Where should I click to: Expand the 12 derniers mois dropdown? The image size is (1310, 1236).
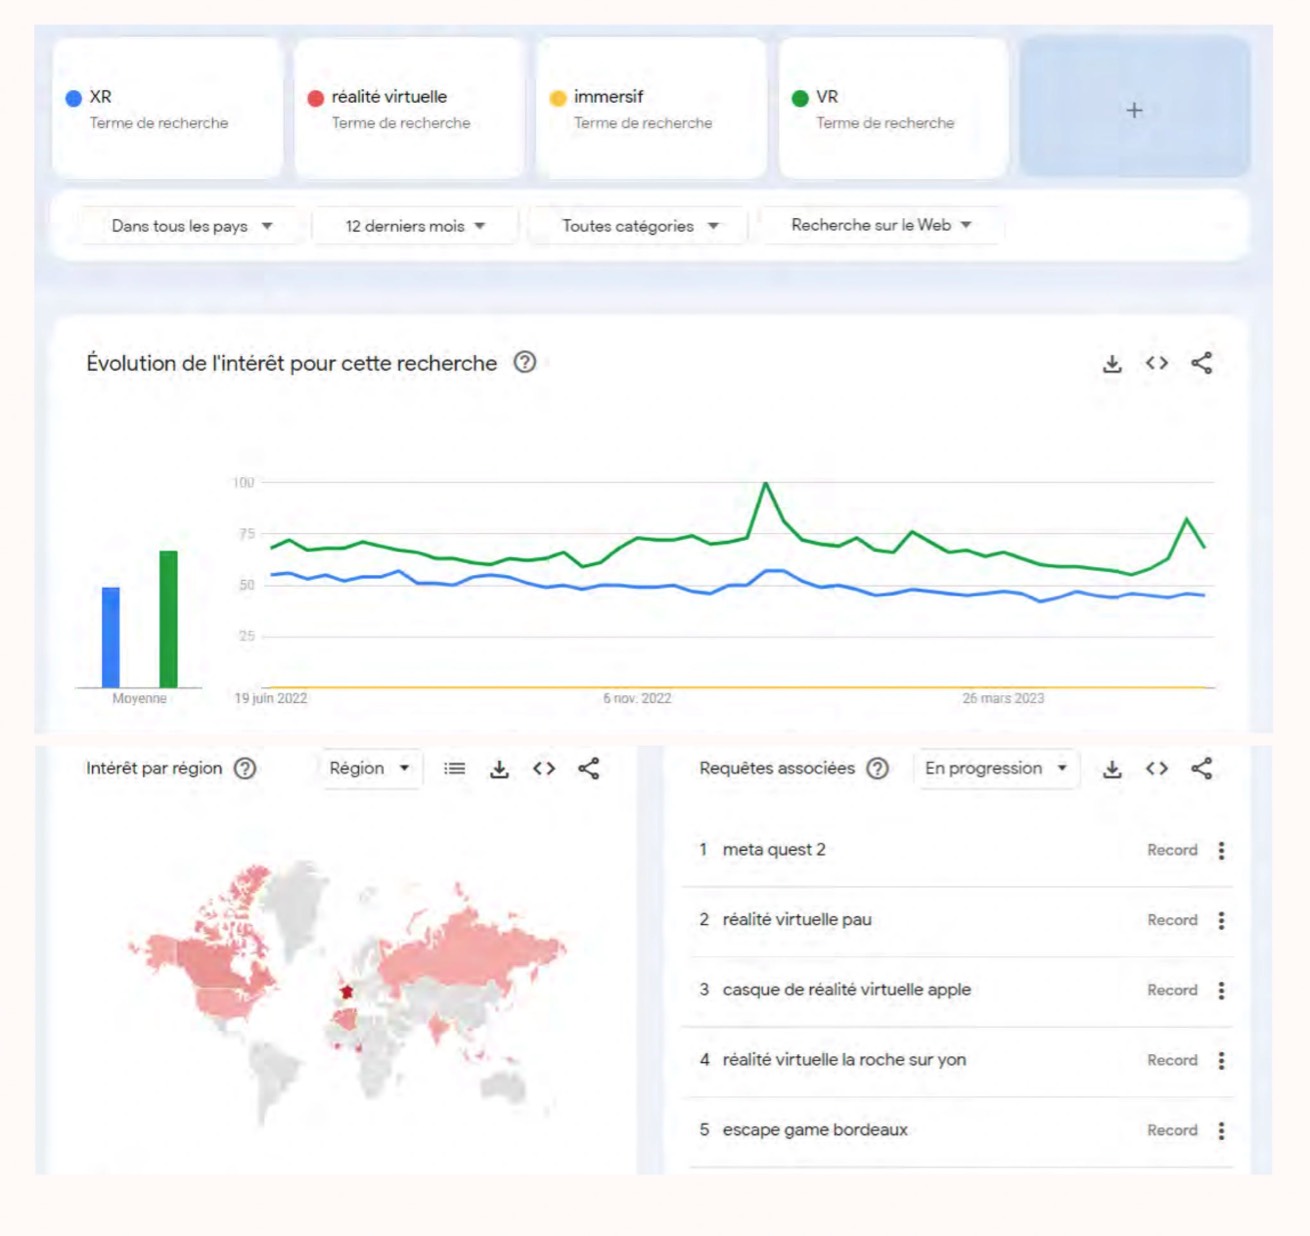[415, 226]
